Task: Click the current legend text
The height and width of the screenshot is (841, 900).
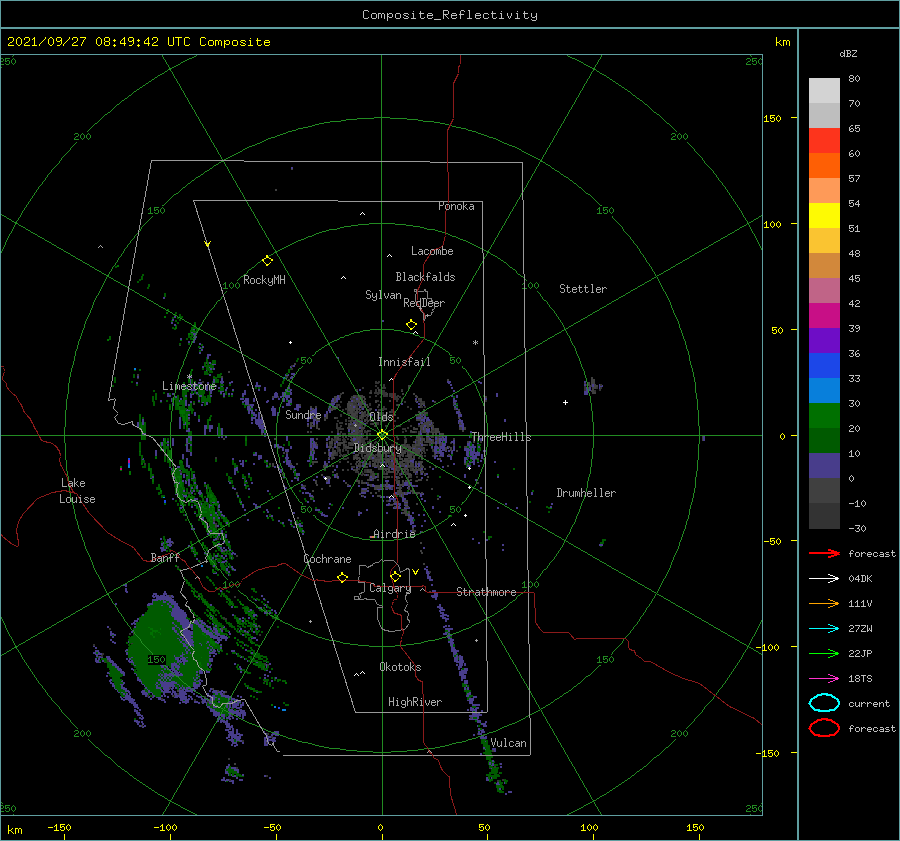Action: tap(869, 703)
